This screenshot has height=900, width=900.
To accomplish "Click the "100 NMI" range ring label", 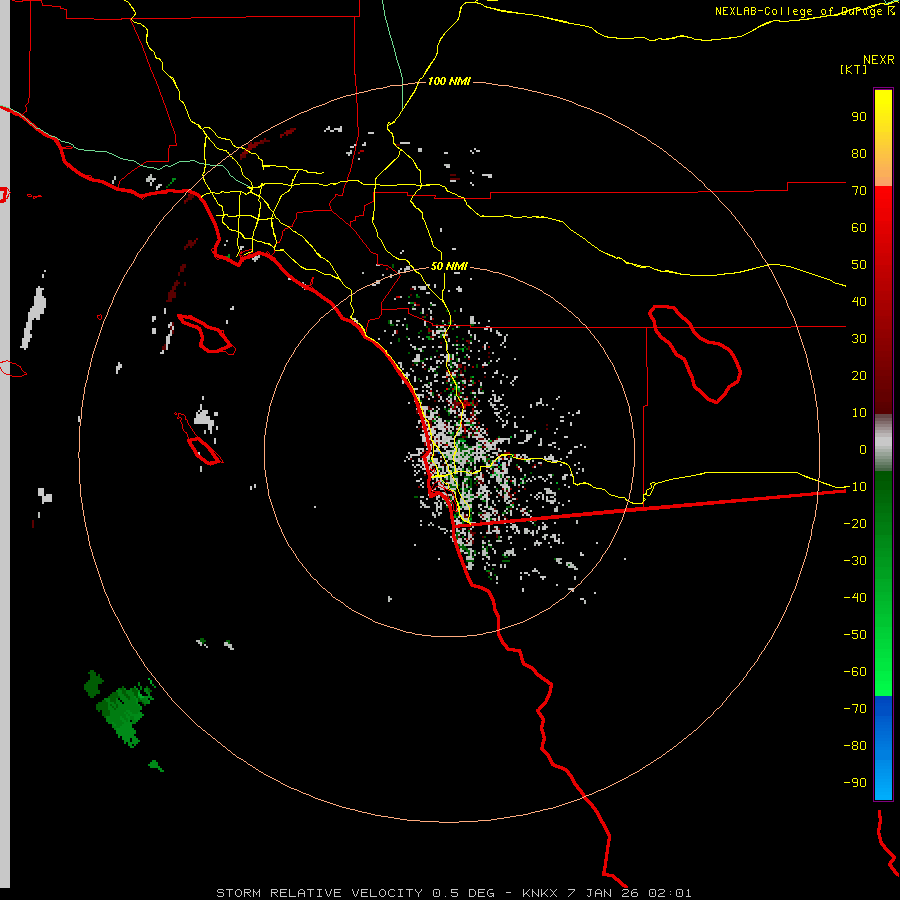I will click(449, 81).
